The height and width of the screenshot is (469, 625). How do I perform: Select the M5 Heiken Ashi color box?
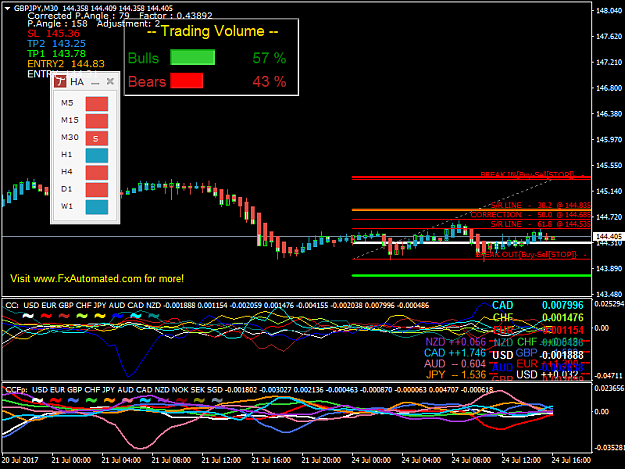97,104
